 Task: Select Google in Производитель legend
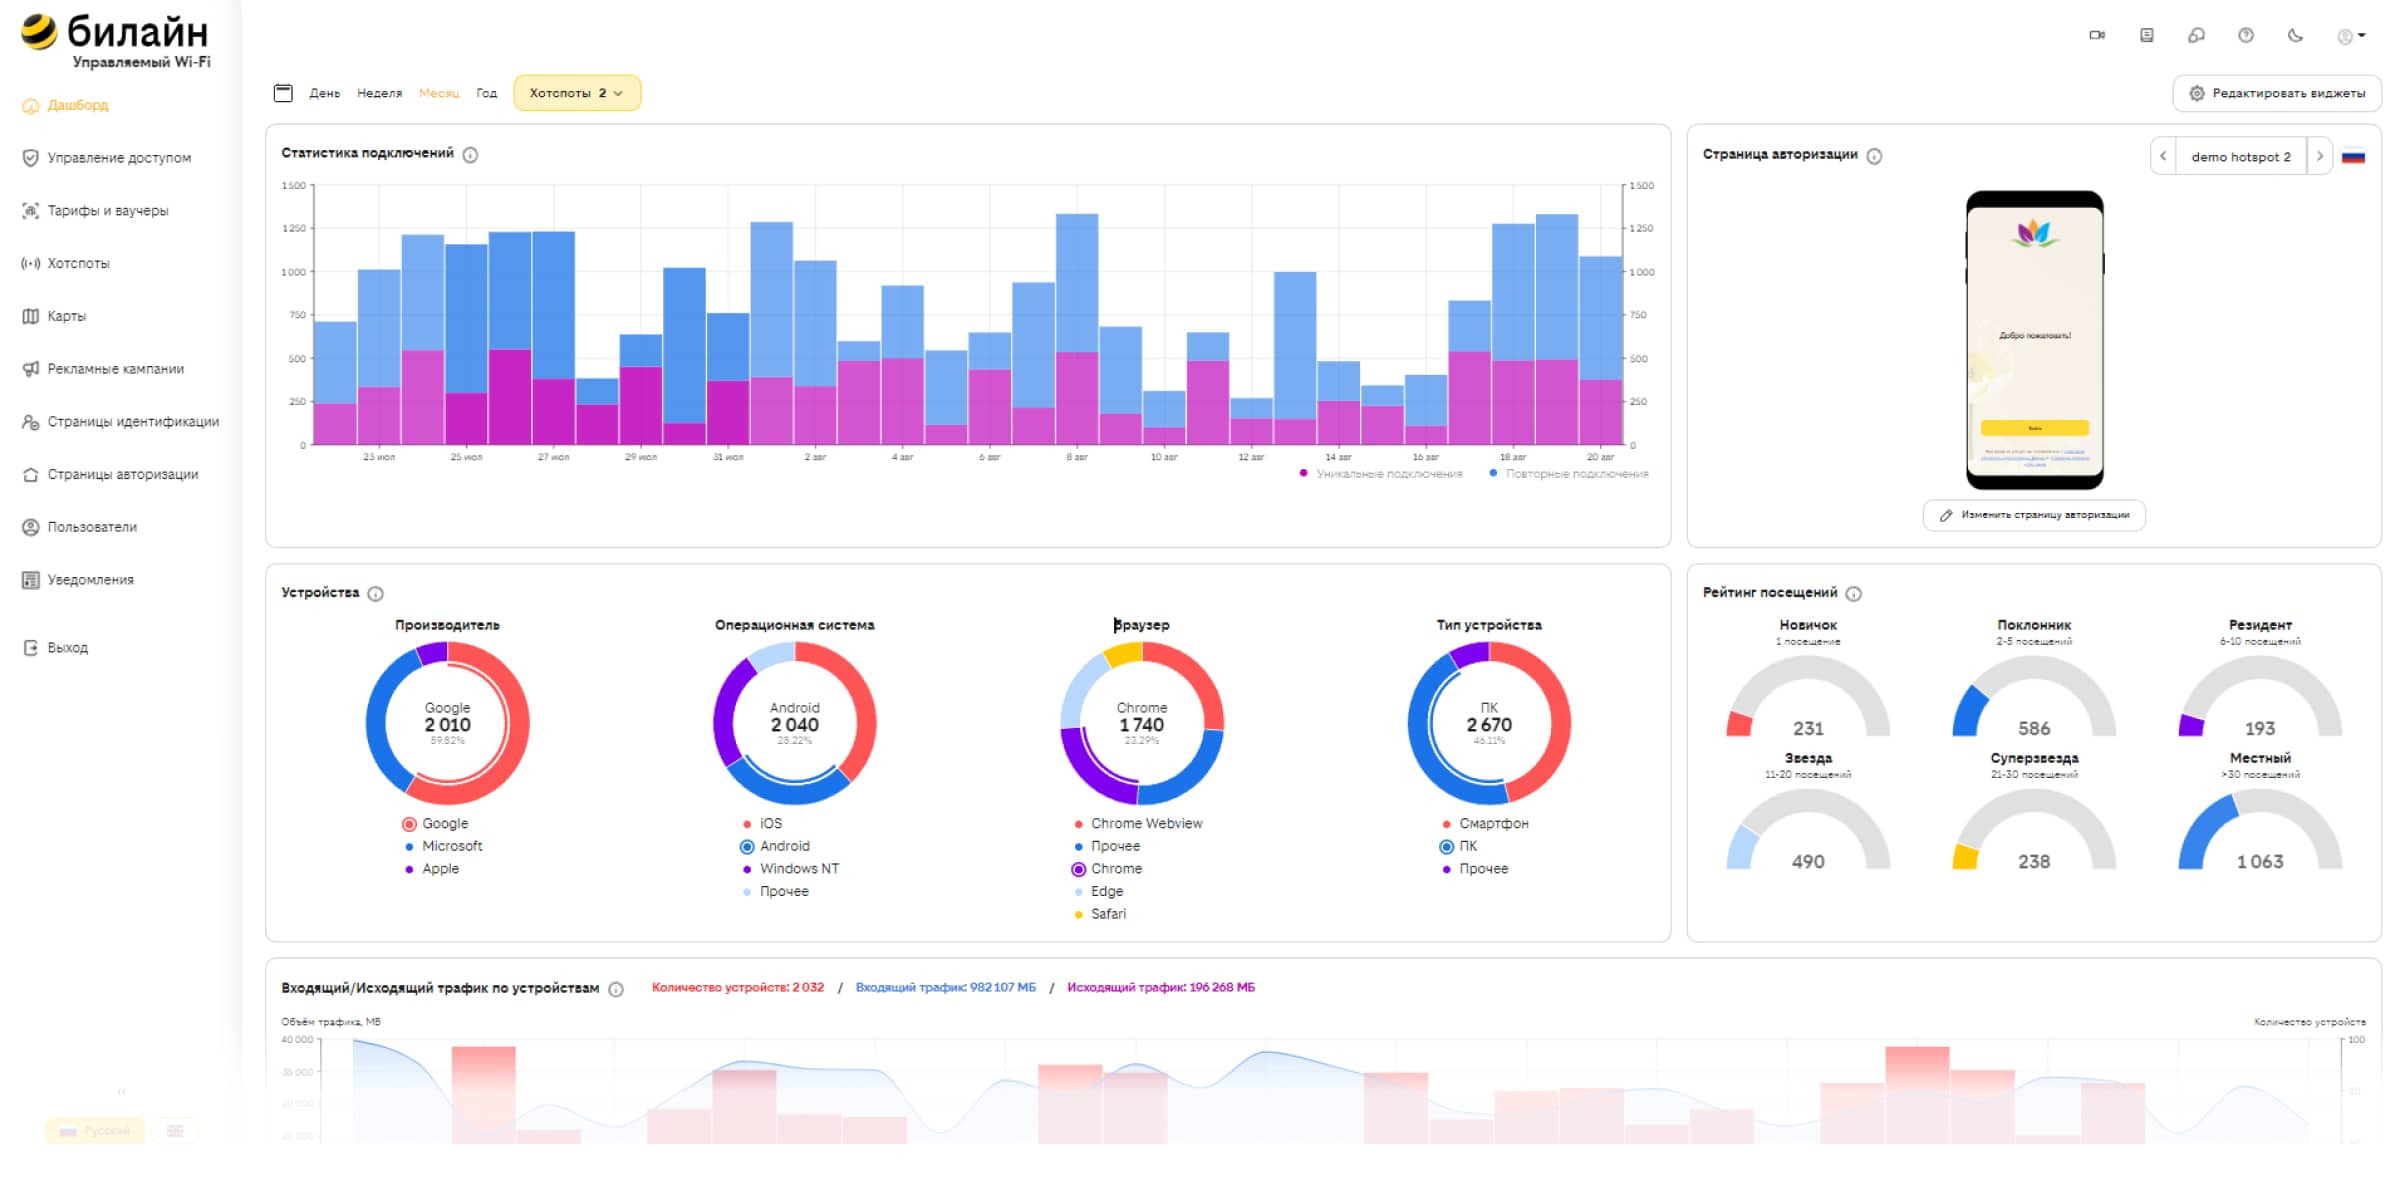click(435, 824)
